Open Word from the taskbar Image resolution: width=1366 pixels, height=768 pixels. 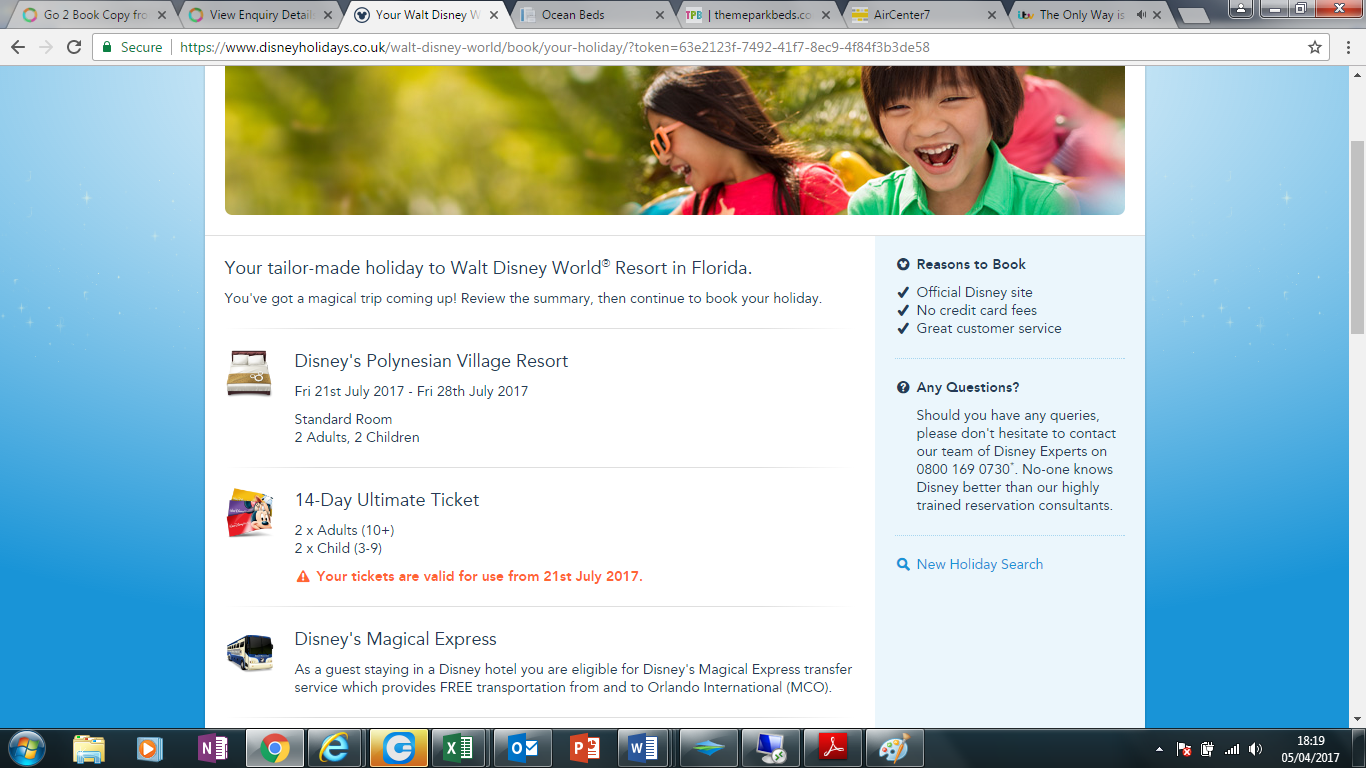[x=645, y=748]
